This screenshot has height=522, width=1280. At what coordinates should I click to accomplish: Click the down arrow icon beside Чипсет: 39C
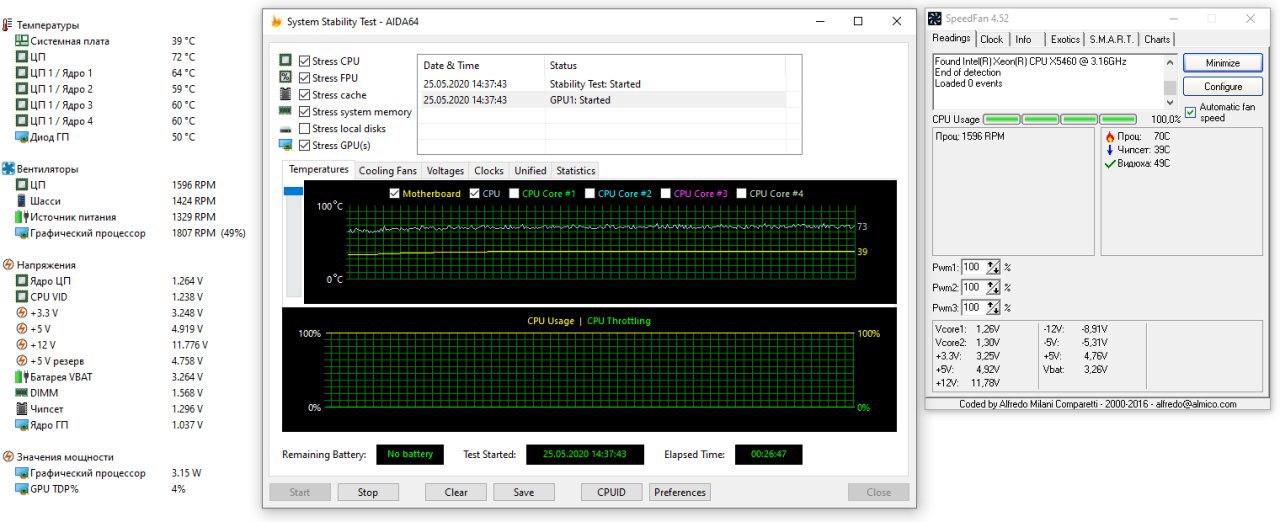(x=1110, y=150)
